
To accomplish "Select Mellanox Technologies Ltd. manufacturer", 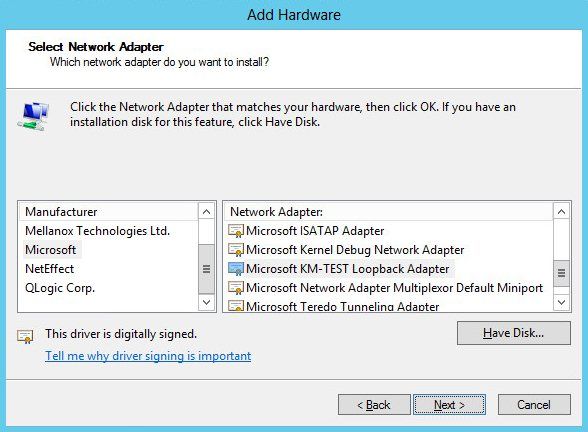I will pyautogui.click(x=98, y=231).
